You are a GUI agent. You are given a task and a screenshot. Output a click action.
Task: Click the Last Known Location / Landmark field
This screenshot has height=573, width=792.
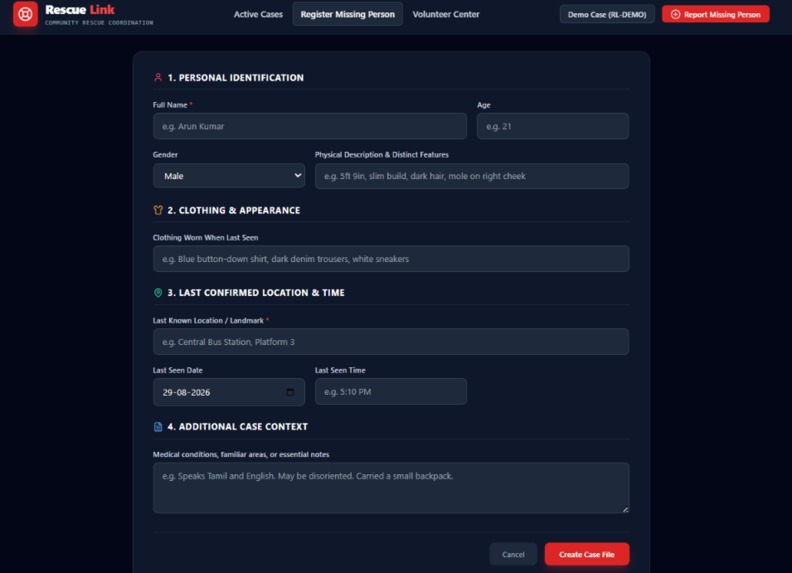391,342
